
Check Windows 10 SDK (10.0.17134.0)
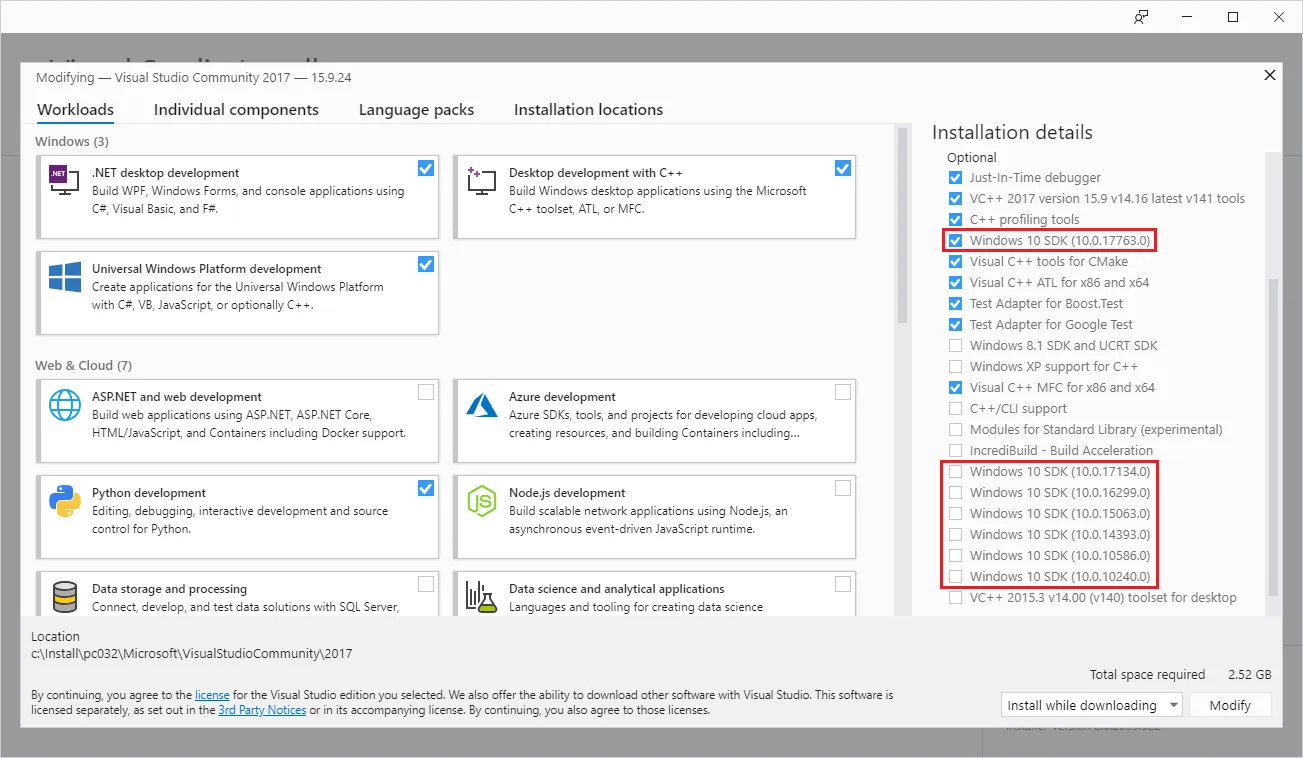[x=955, y=472]
